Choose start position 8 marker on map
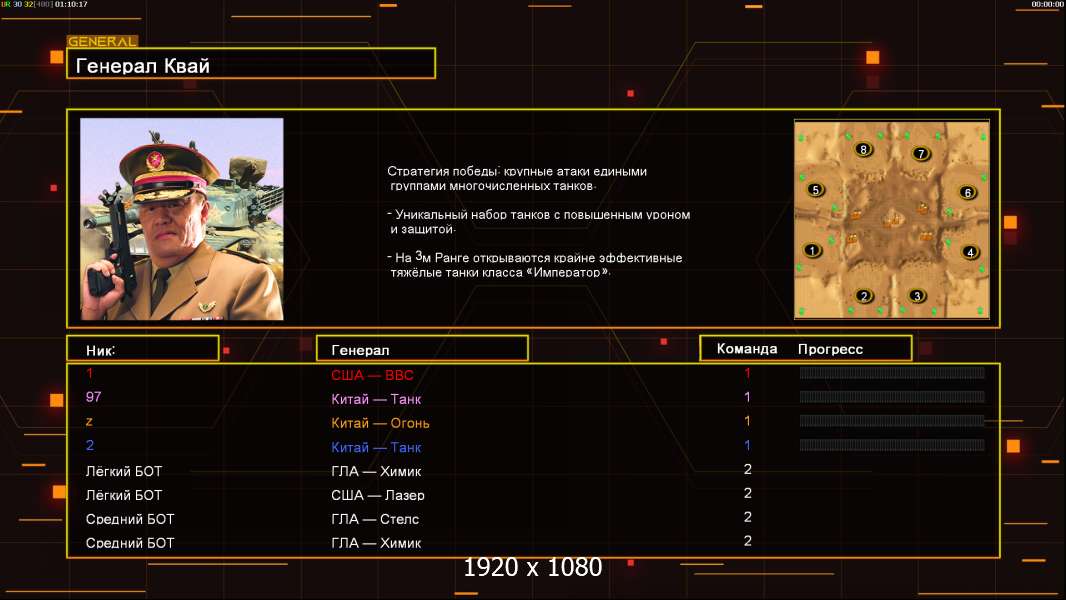 pos(864,150)
